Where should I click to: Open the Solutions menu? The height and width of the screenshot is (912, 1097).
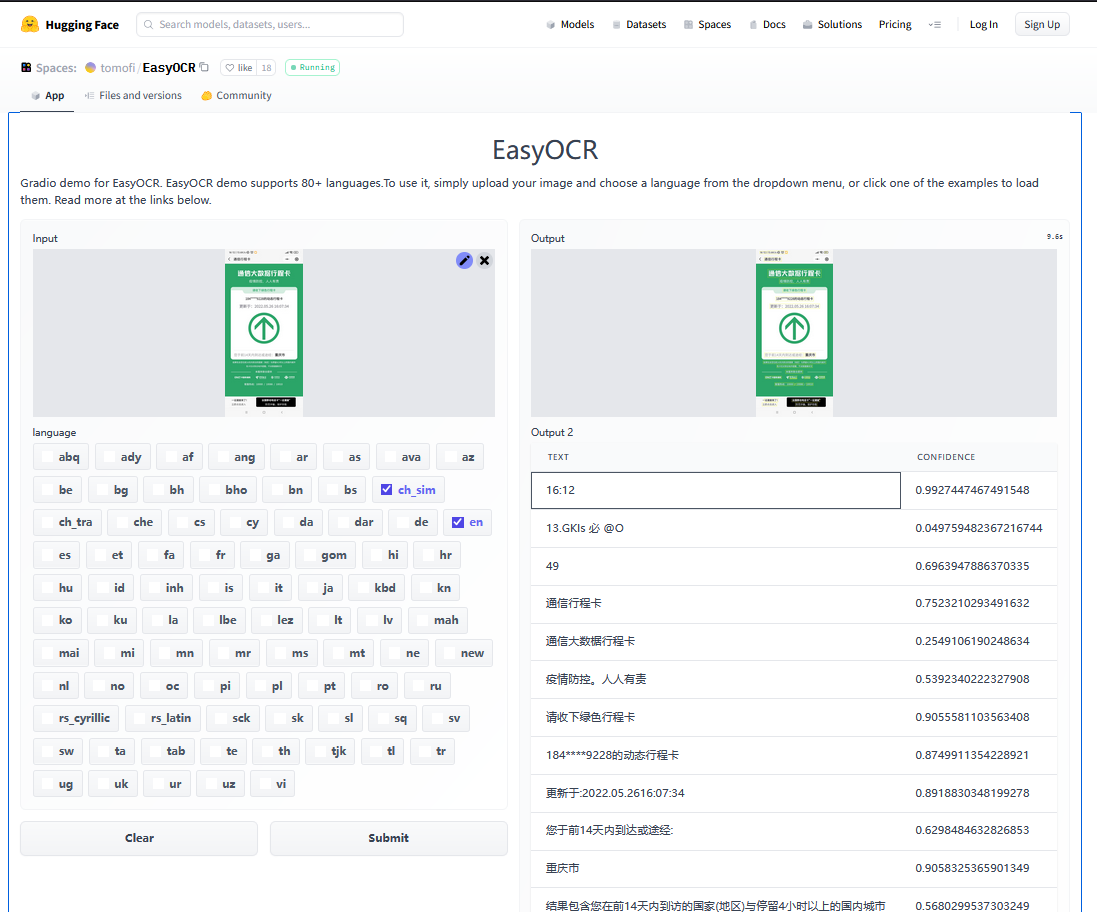833,24
